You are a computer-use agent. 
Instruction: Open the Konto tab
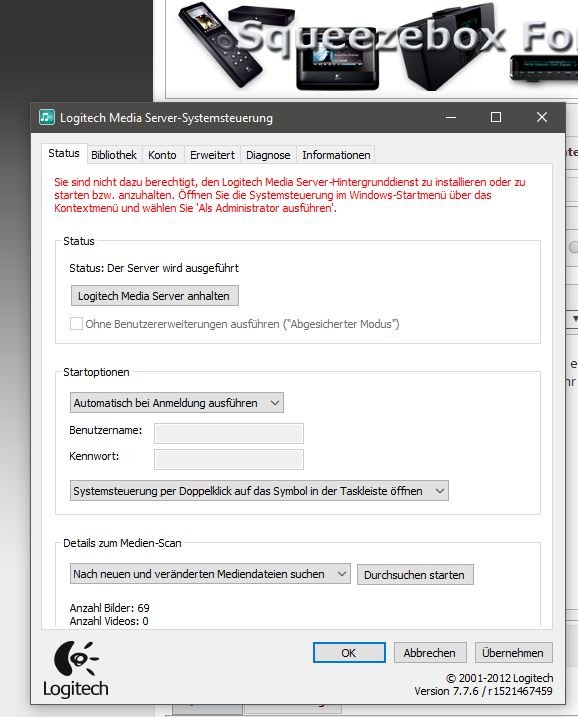(x=162, y=155)
